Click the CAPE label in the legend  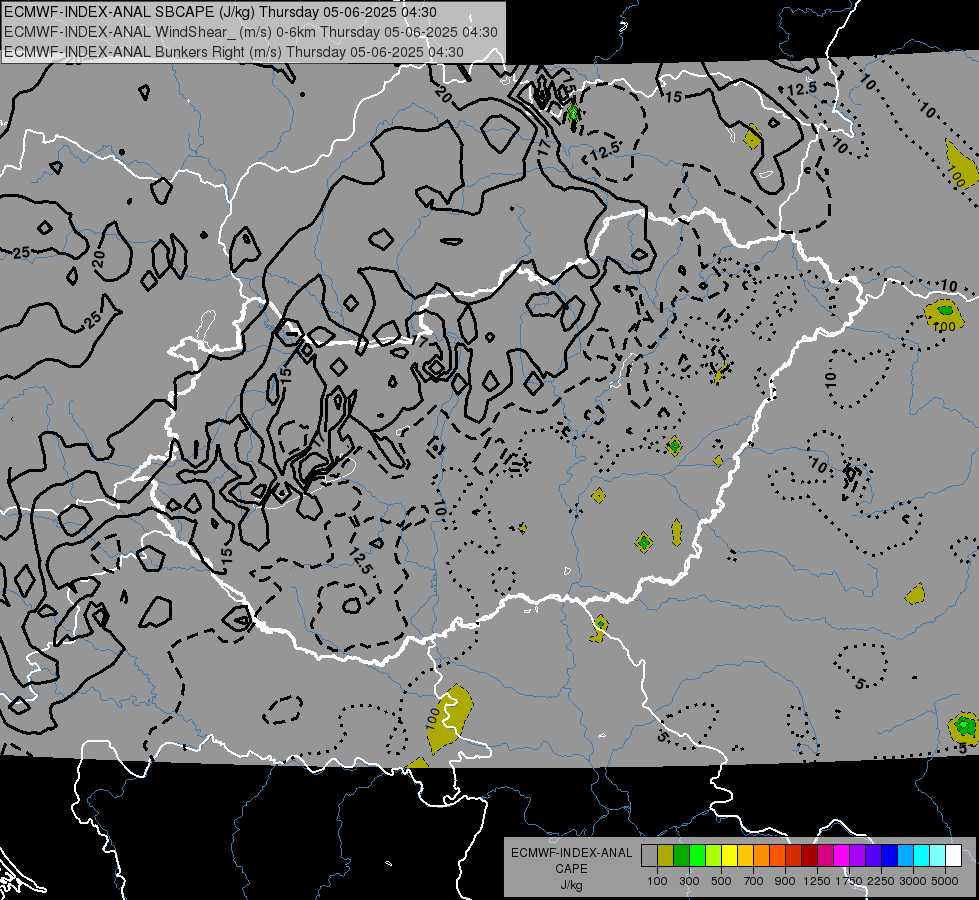pos(571,869)
